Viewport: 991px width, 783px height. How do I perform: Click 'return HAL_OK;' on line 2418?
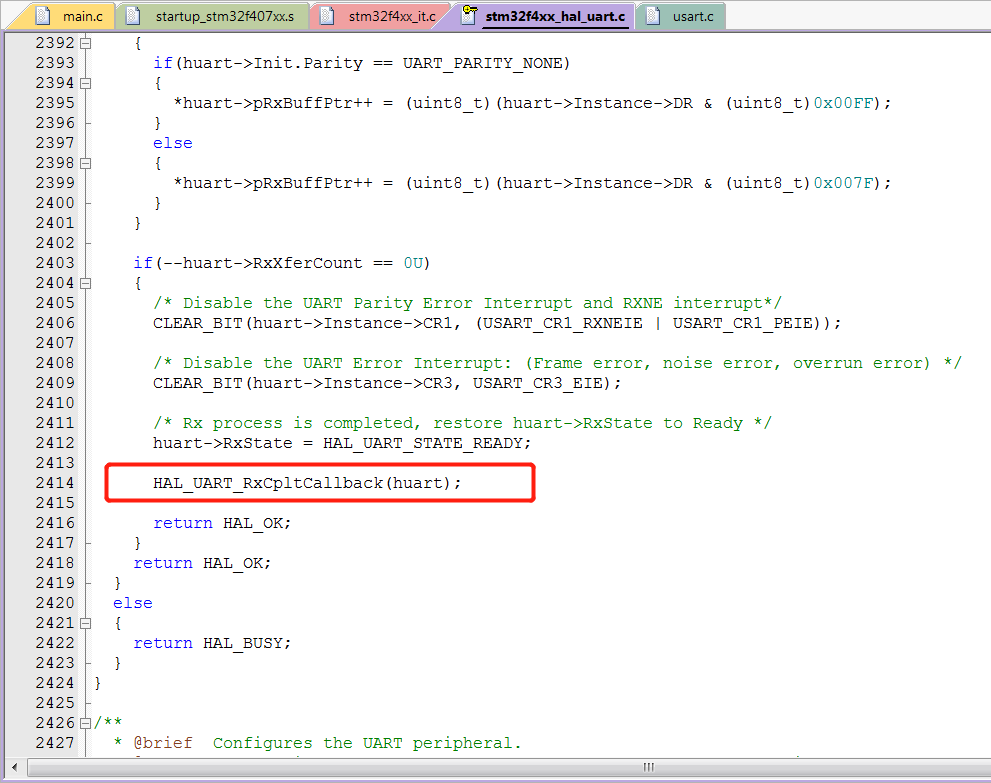pyautogui.click(x=202, y=563)
